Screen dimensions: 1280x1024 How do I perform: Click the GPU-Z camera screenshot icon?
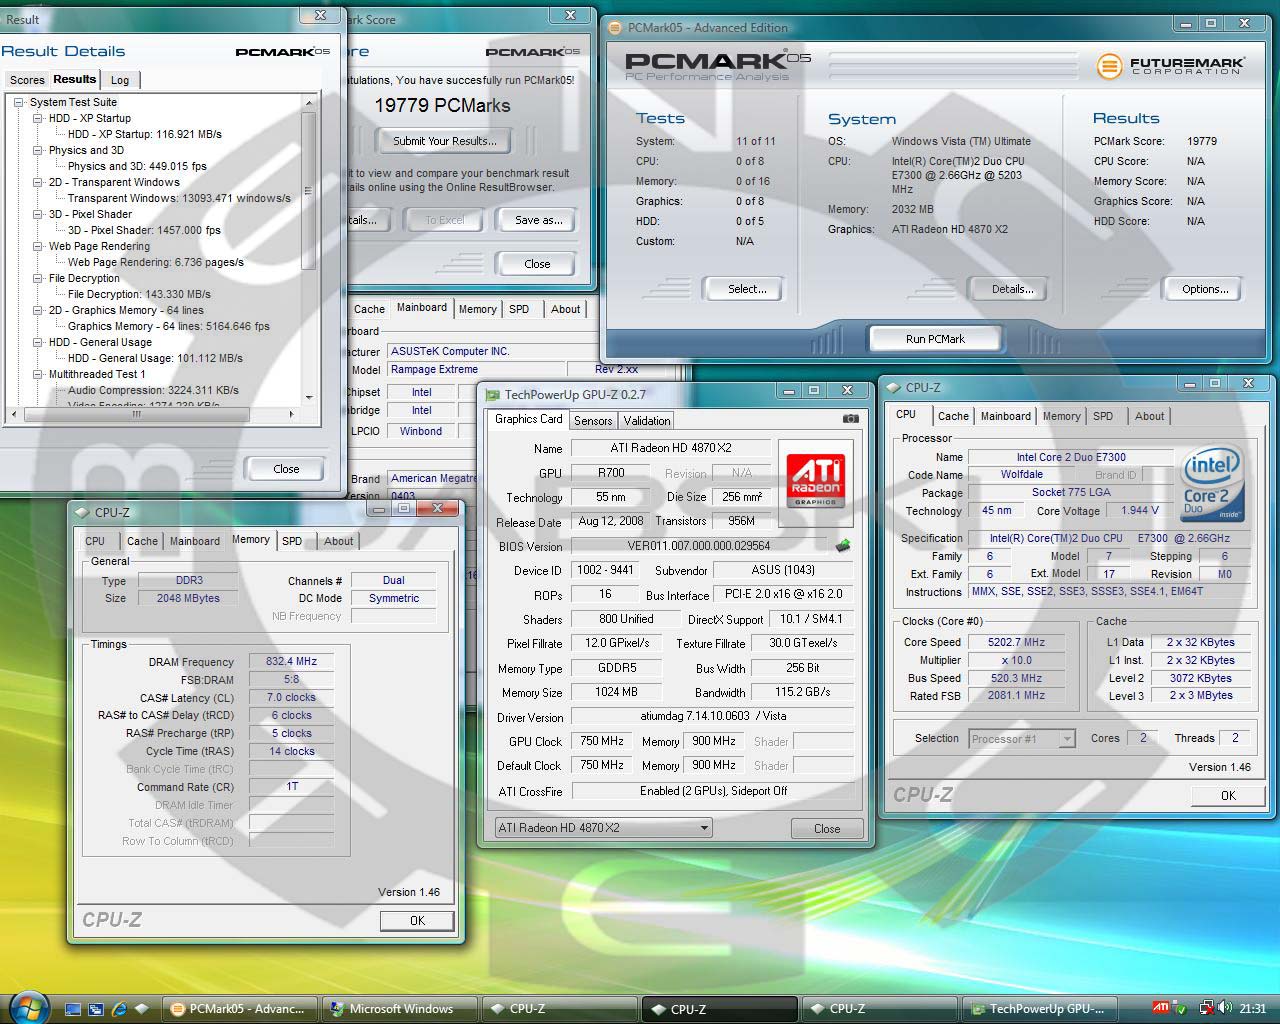(850, 419)
